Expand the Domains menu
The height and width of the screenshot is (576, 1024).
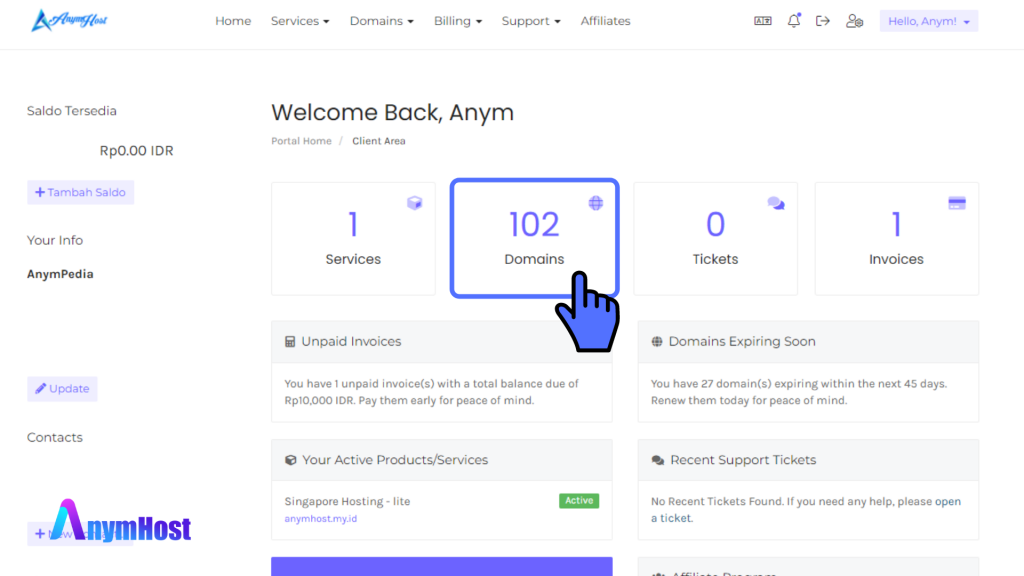point(381,20)
